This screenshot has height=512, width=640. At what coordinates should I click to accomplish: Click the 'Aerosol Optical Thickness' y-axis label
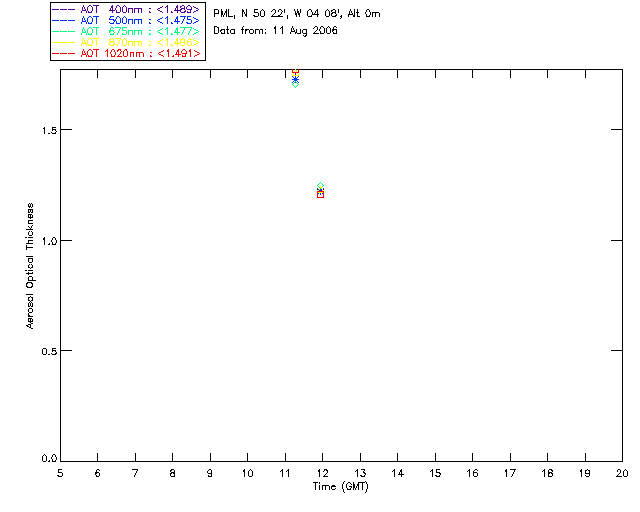click(x=30, y=266)
